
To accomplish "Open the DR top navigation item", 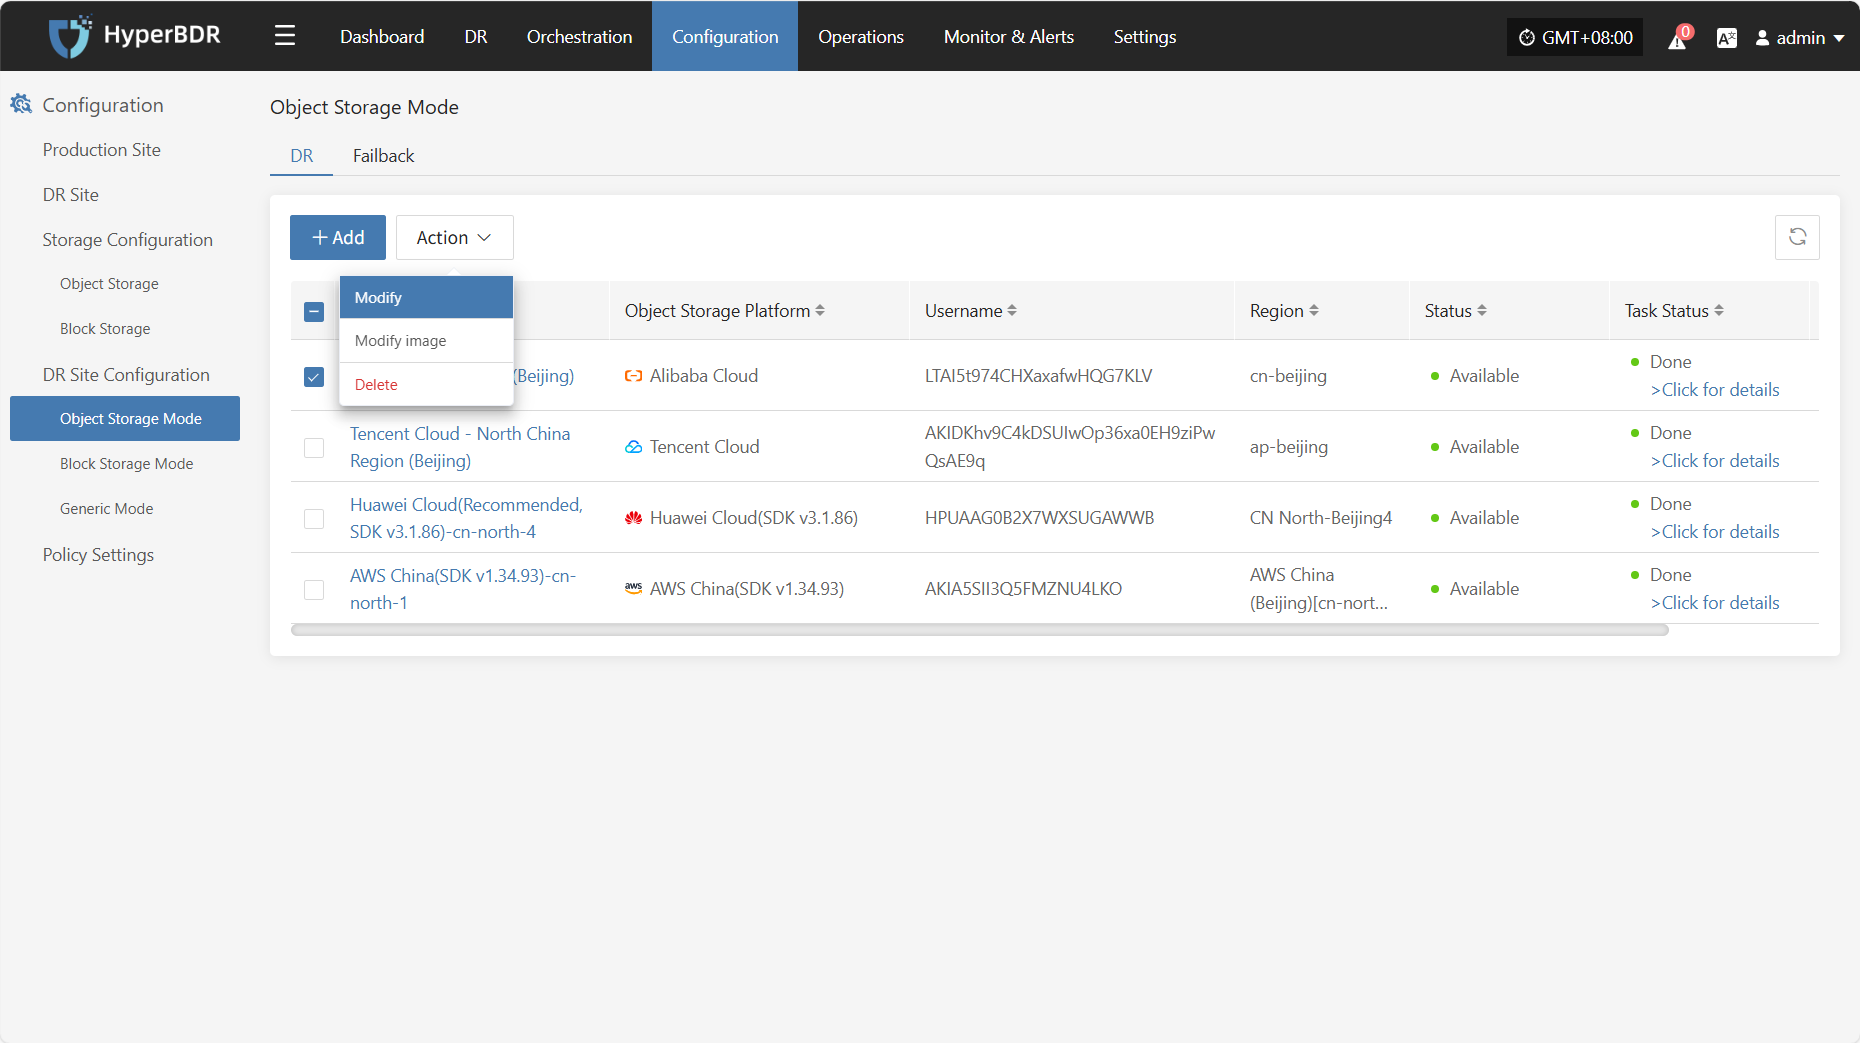I will click(x=476, y=36).
